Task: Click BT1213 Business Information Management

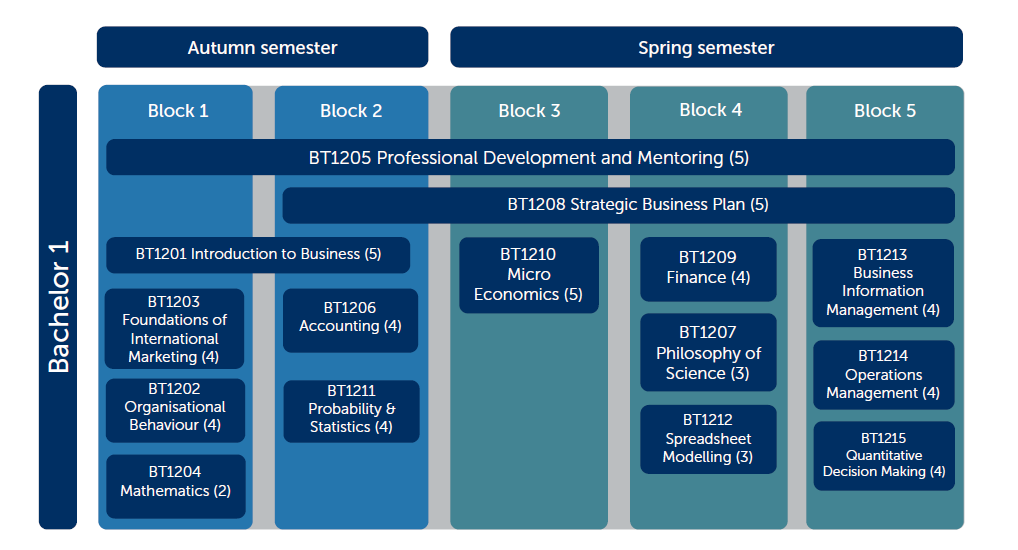Action: (x=883, y=283)
